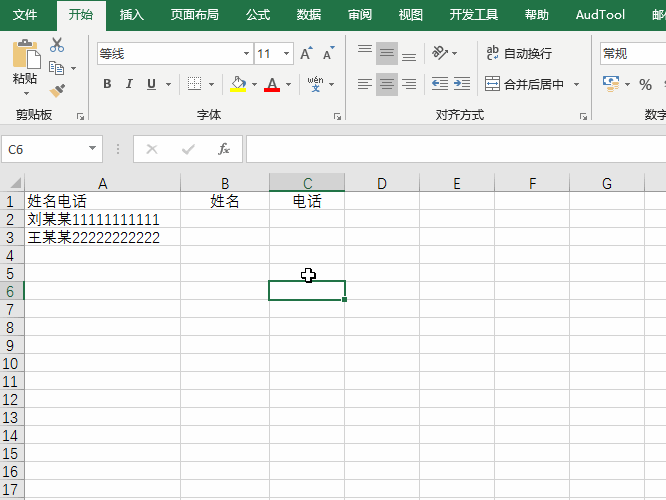Click 自动换行 wrap text button

[519, 54]
